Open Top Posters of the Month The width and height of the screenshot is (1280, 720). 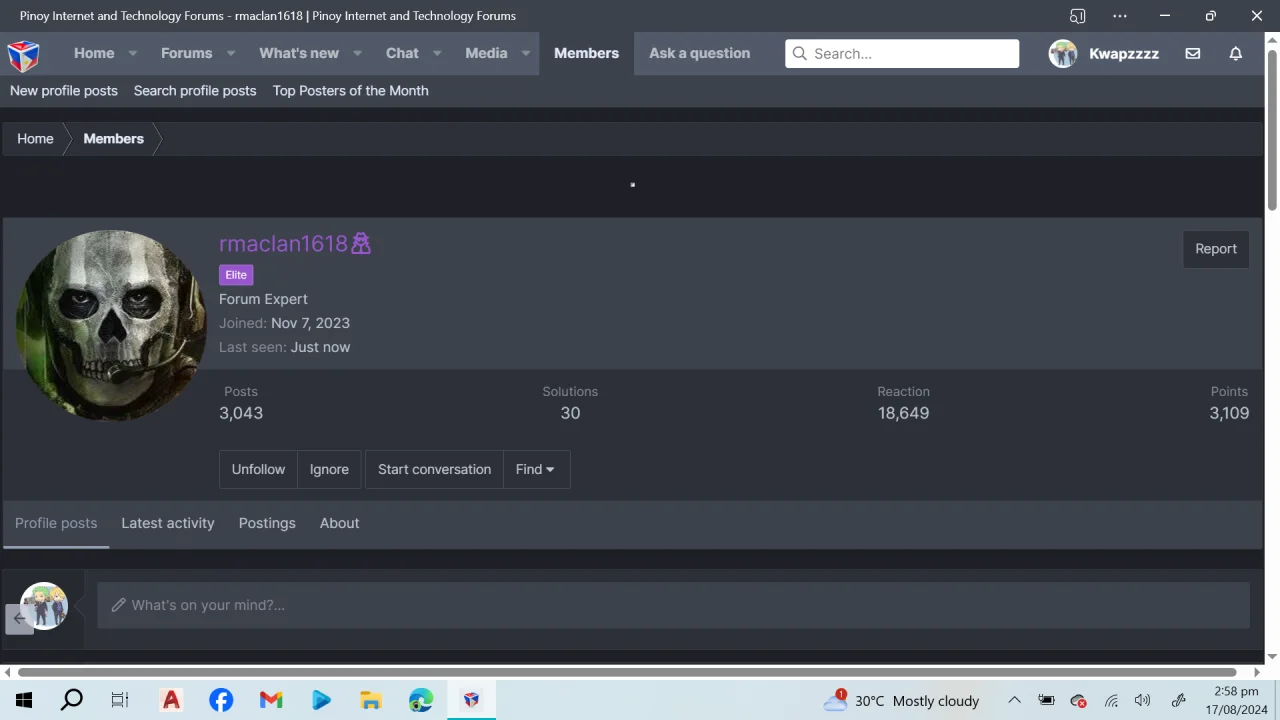[351, 91]
